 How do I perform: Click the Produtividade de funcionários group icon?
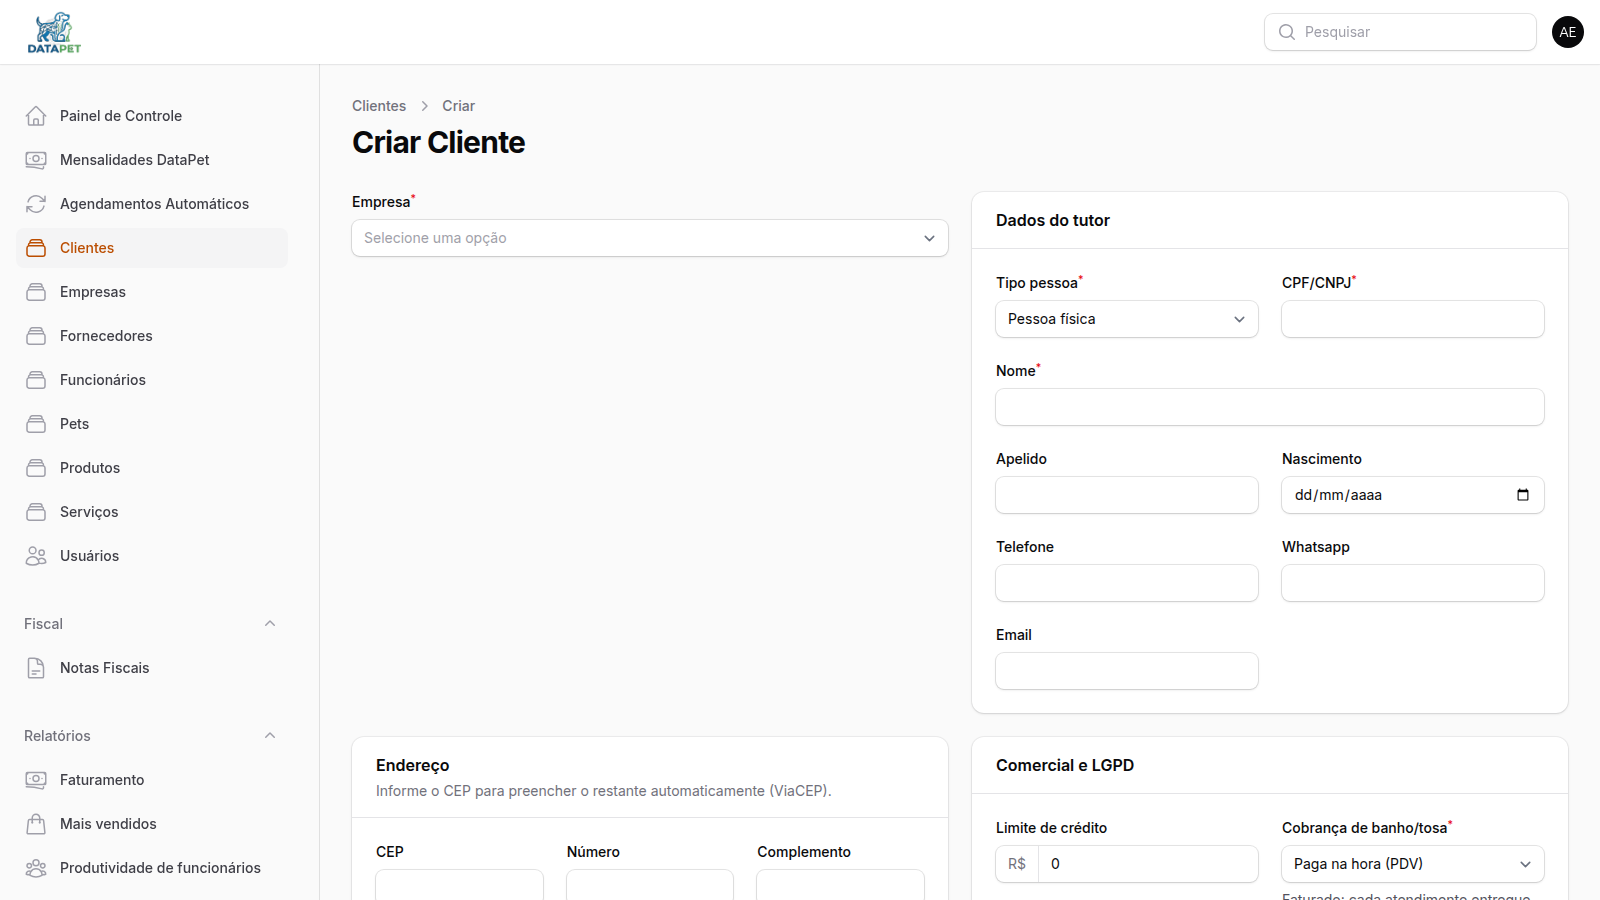tap(36, 868)
